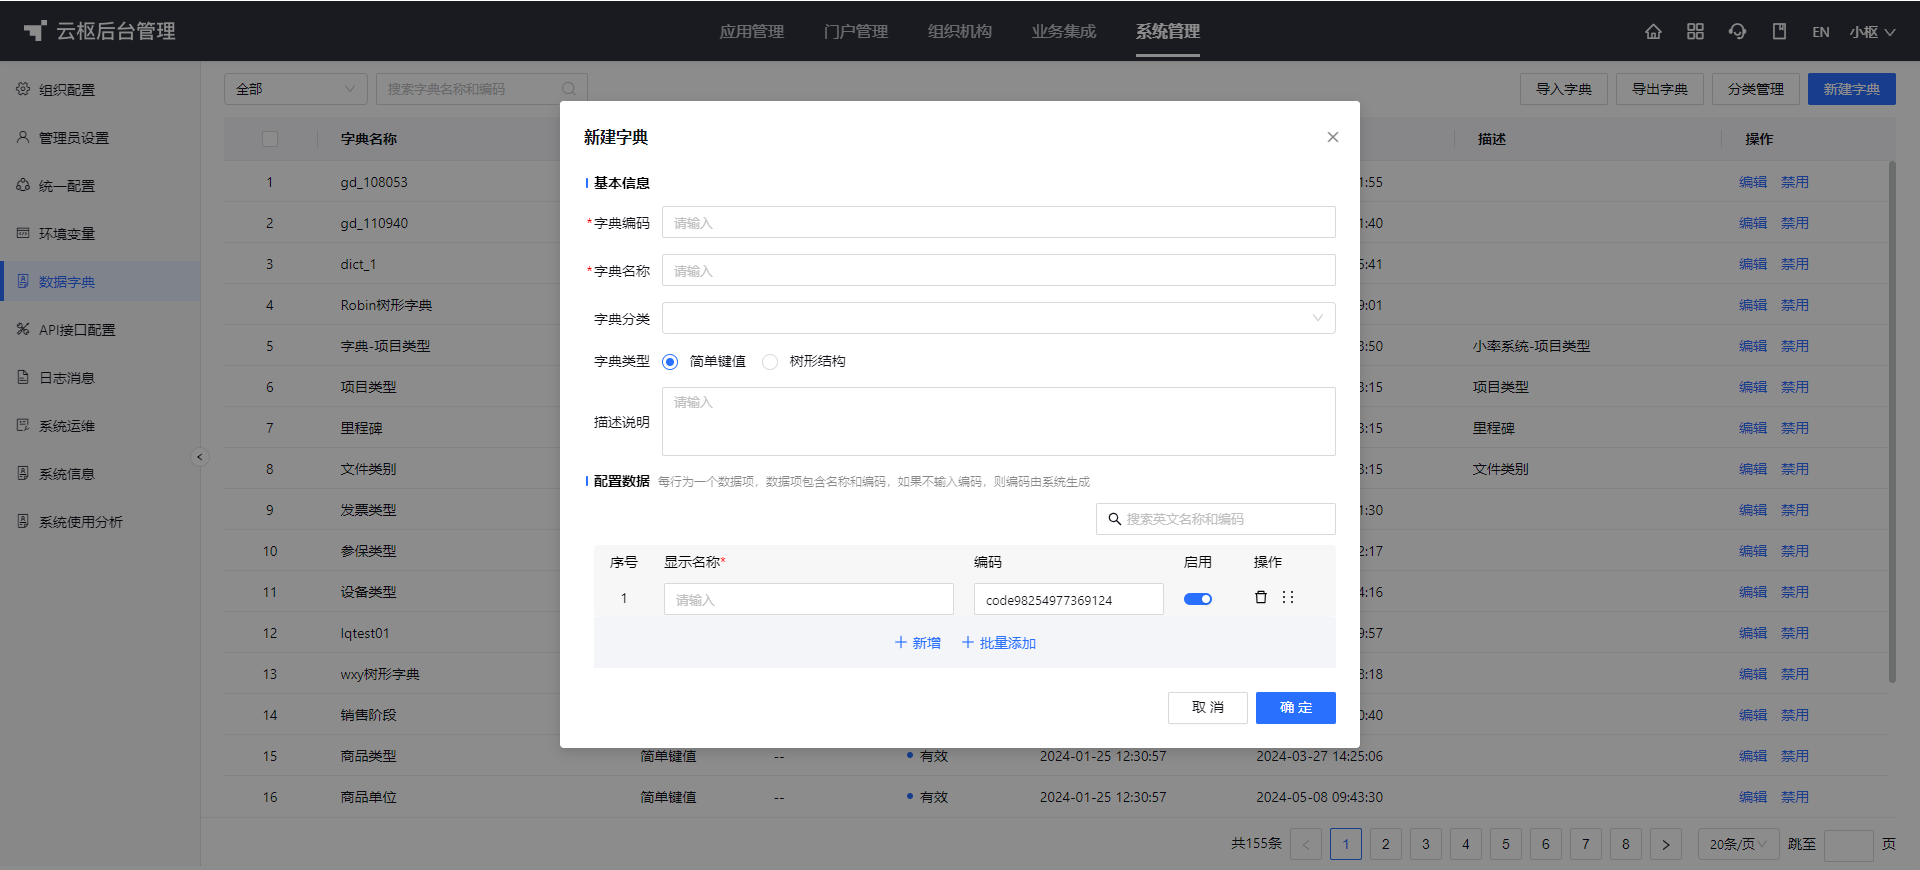Collapse the left sidebar arrow
The image size is (1920, 870).
click(200, 457)
